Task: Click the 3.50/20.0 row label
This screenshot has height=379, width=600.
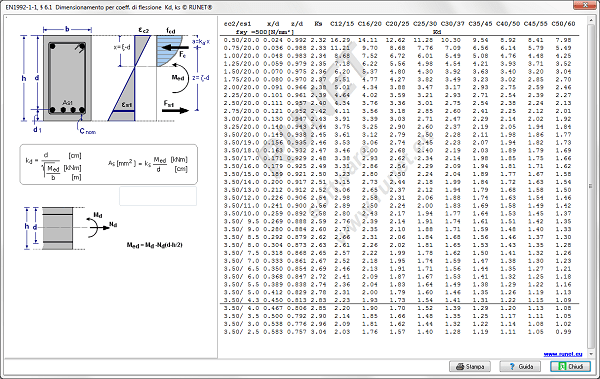Action: [x=241, y=135]
